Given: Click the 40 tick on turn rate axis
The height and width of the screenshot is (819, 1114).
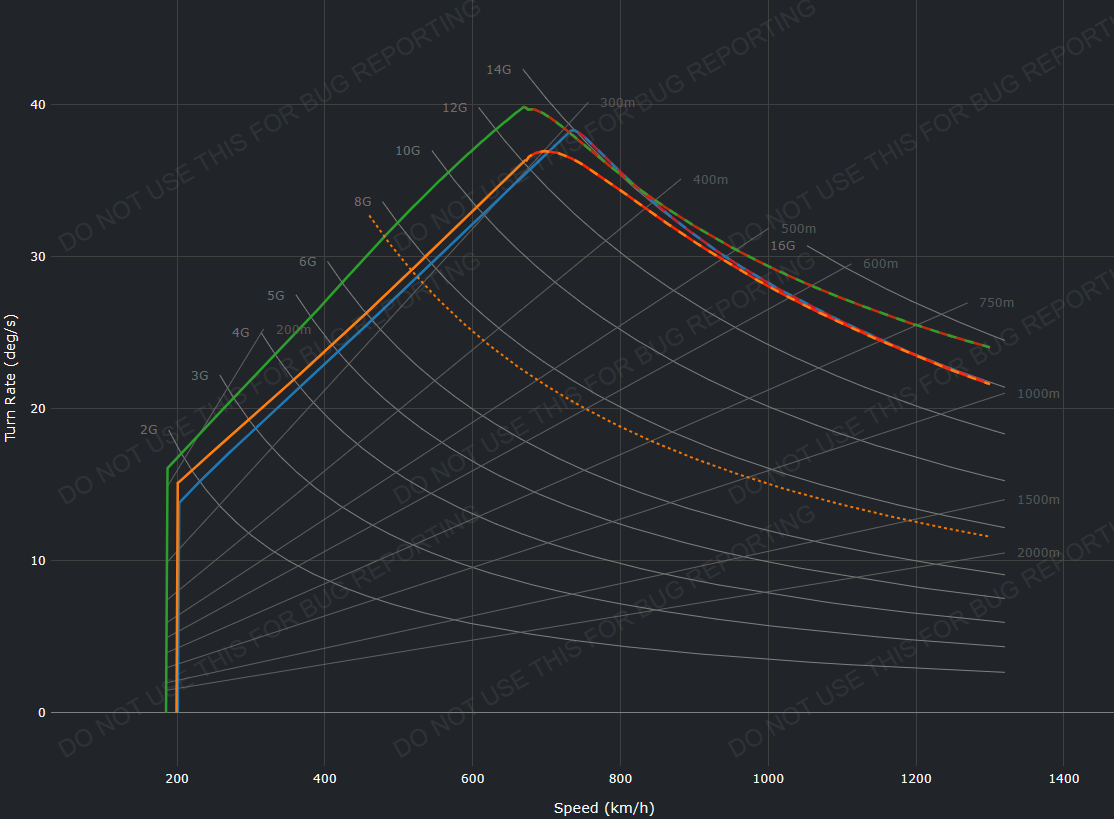Looking at the screenshot, I should (38, 105).
